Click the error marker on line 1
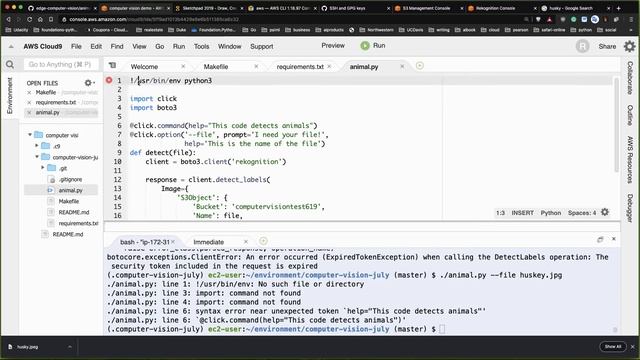 point(109,80)
